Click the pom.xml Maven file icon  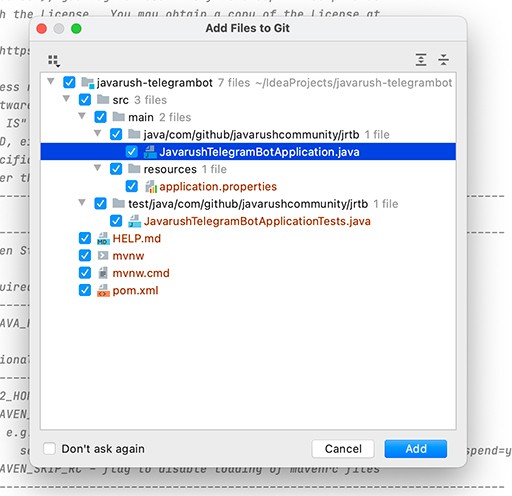103,290
